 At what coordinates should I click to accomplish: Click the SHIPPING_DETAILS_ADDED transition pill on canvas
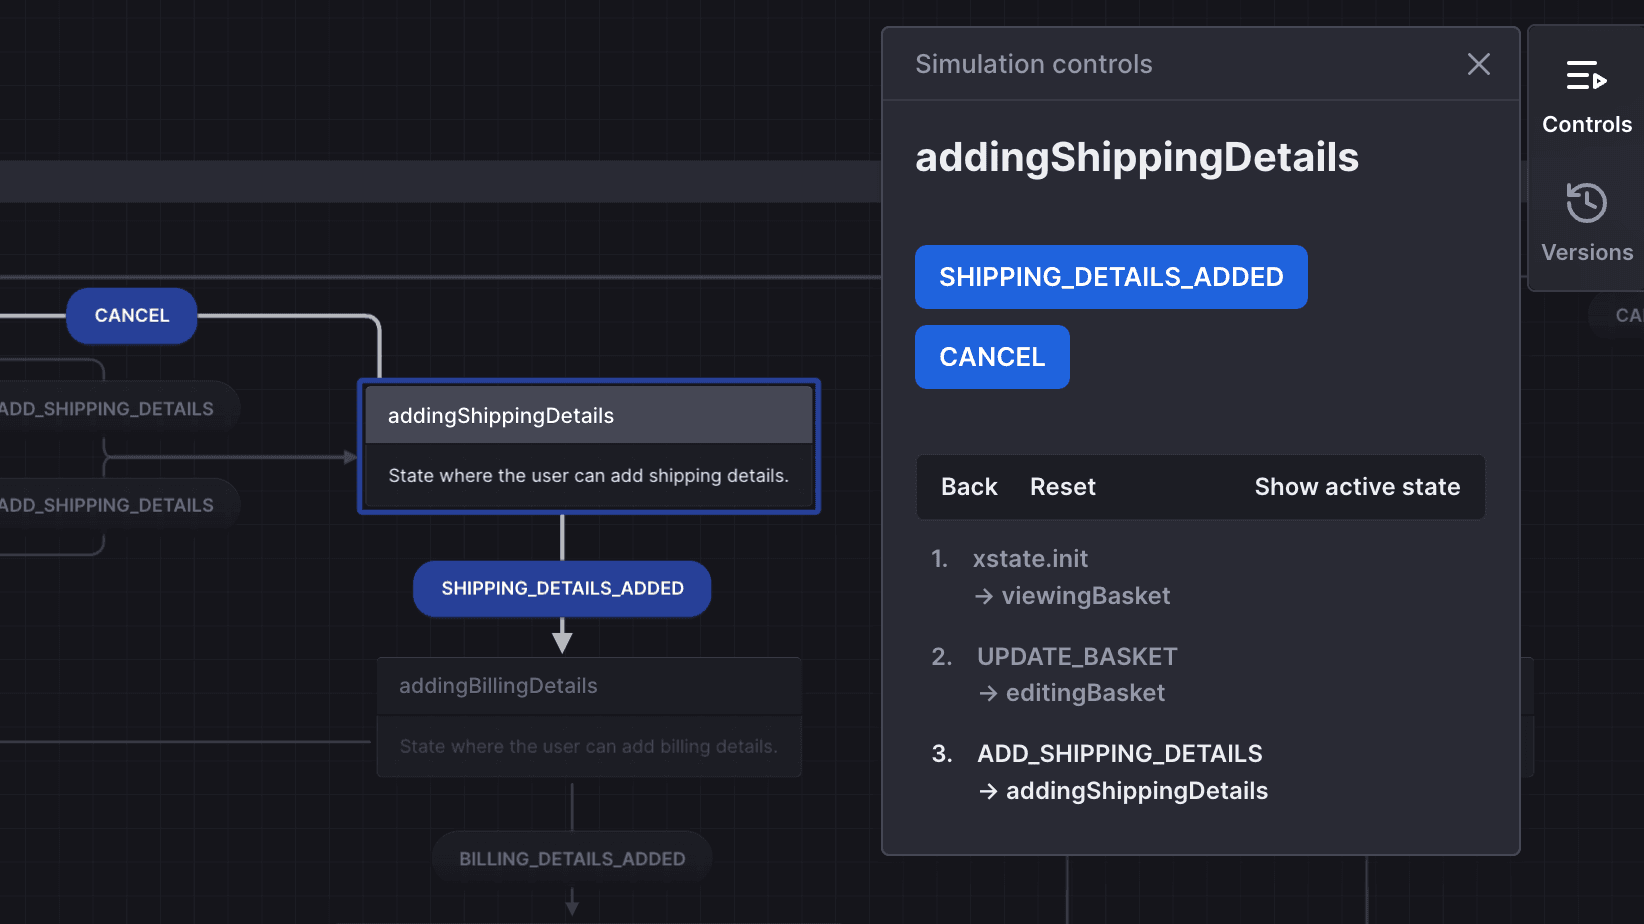tap(561, 588)
